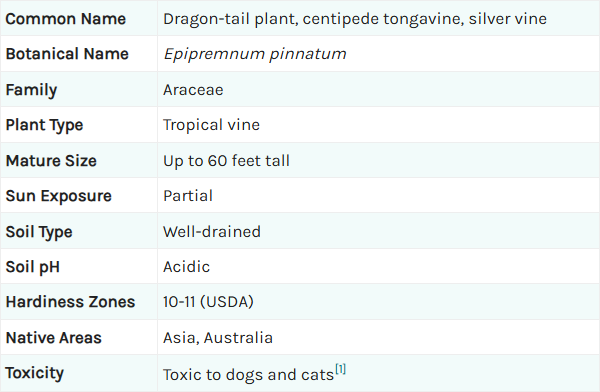Select the 10-11 (USDA) value
Image resolution: width=600 pixels, height=392 pixels.
point(209,302)
